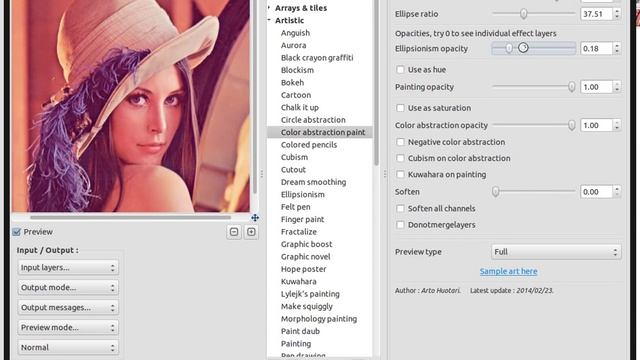Select the Cartoon filter

click(x=296, y=95)
